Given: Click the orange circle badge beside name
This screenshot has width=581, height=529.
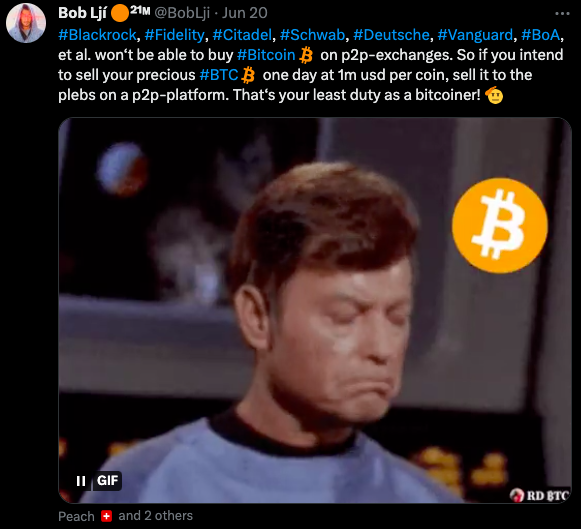Looking at the screenshot, I should [x=119, y=13].
